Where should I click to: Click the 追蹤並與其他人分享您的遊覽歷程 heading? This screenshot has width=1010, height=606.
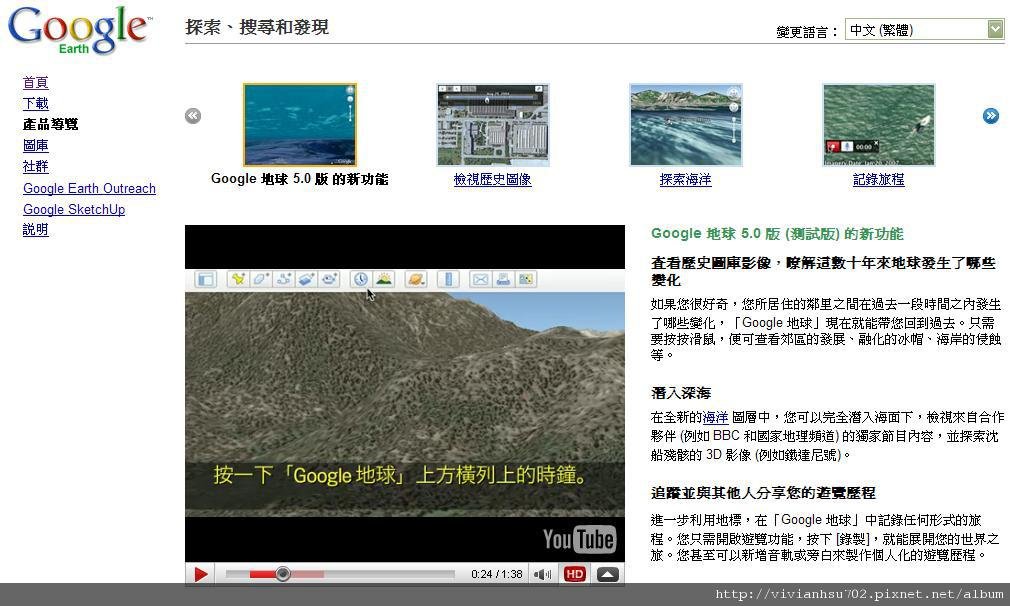coord(763,493)
